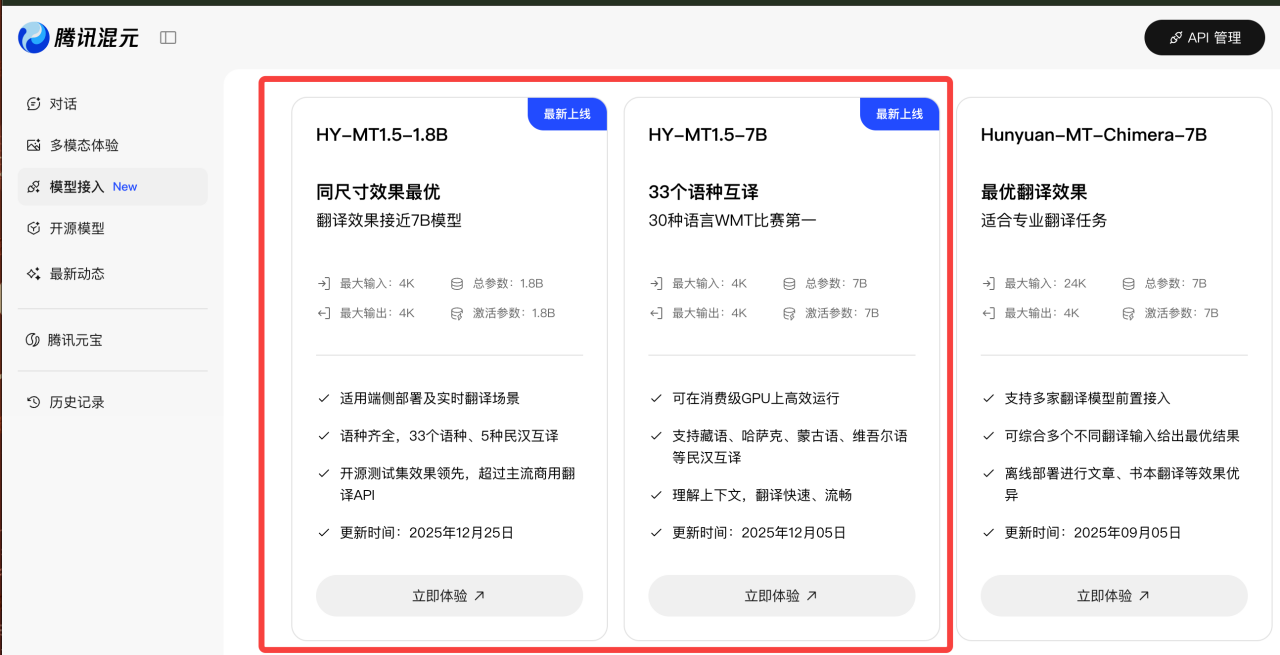Click 激活参数 icon on Chimera-7B card

pyautogui.click(x=1128, y=313)
